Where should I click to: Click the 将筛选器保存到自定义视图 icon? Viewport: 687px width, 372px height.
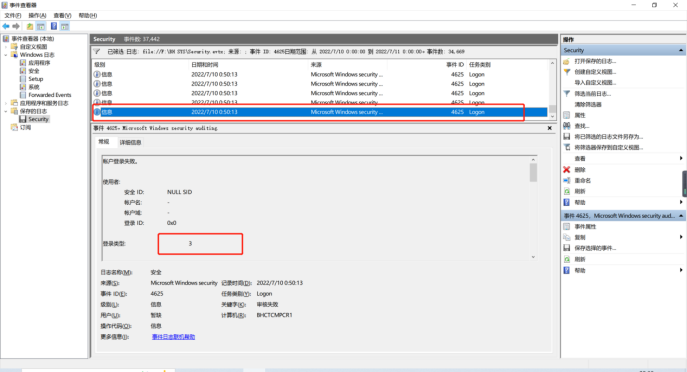coord(567,147)
